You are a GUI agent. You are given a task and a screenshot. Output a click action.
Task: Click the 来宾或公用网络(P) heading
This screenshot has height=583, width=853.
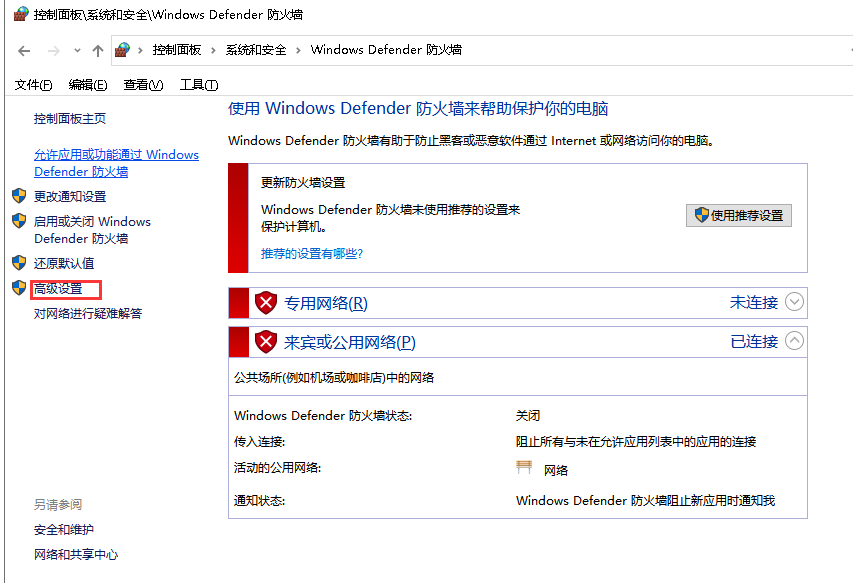[x=350, y=343]
